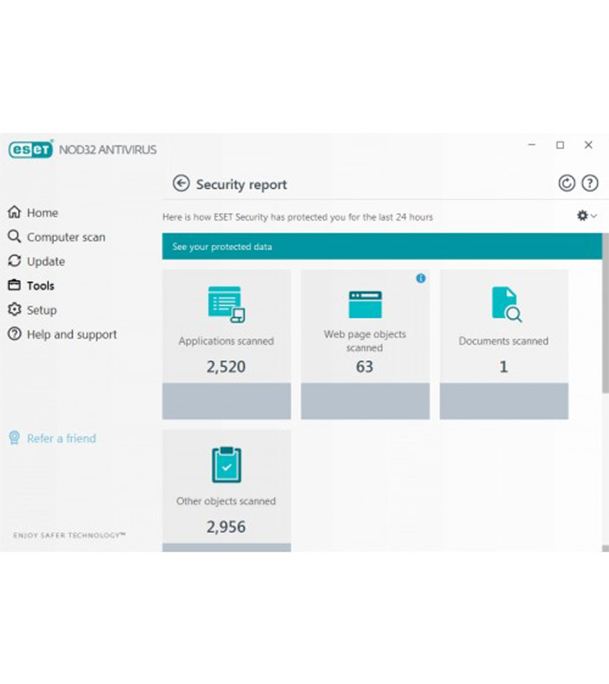Viewport: 609px width, 684px height.
Task: Click the ESET logo
Action: coord(31,149)
